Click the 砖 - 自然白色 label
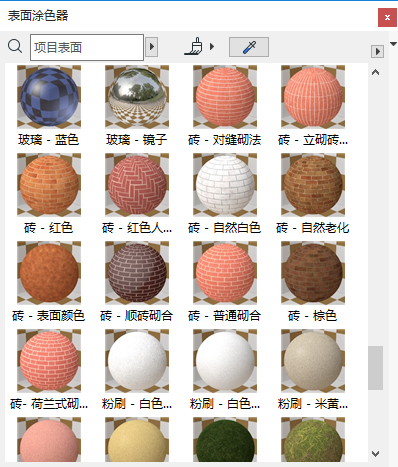The image size is (398, 467). (x=225, y=228)
